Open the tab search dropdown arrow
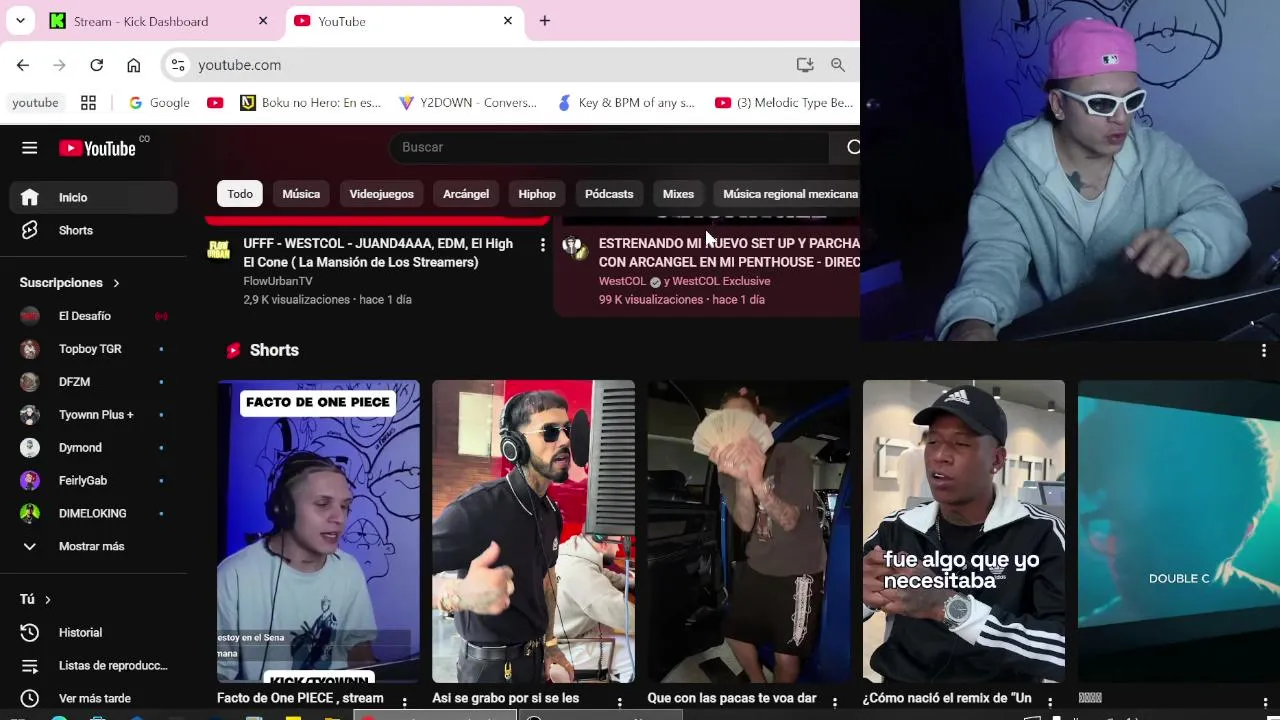This screenshot has width=1280, height=720. tap(20, 21)
